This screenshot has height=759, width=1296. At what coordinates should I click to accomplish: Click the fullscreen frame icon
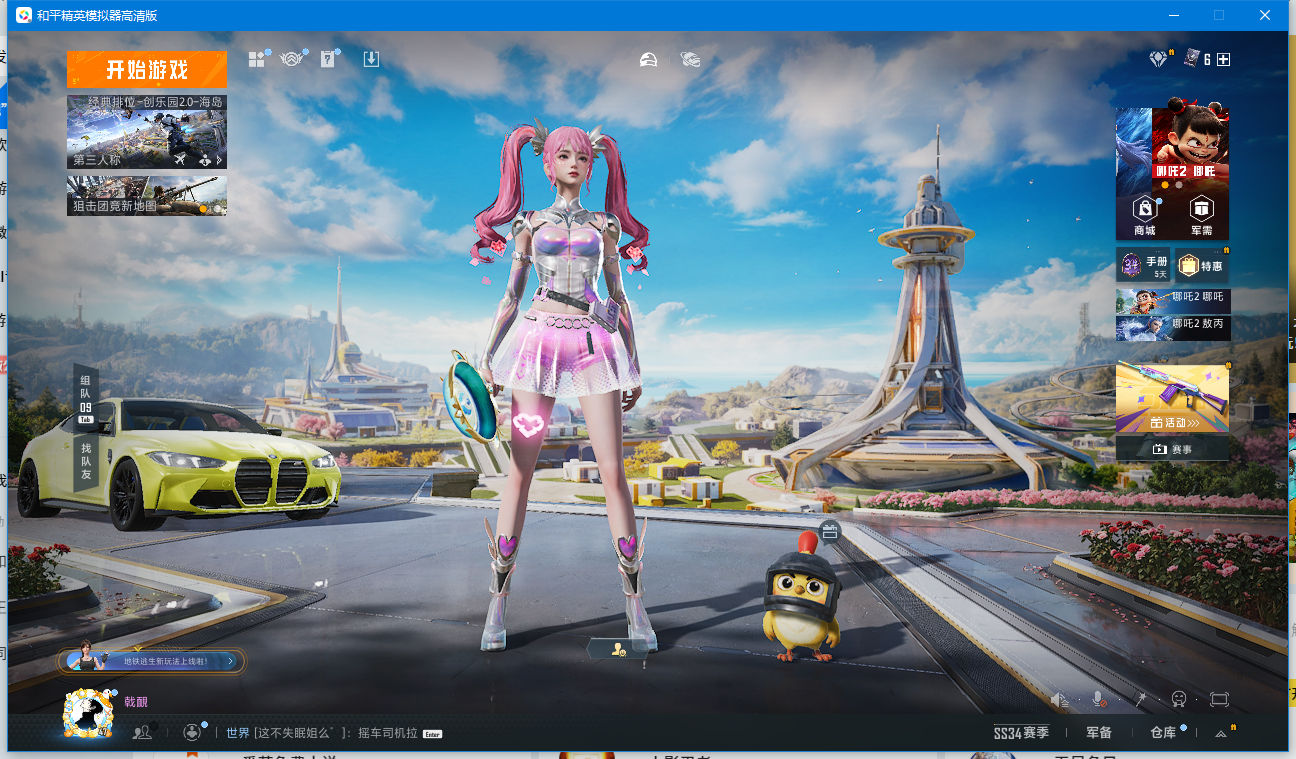pyautogui.click(x=1219, y=699)
